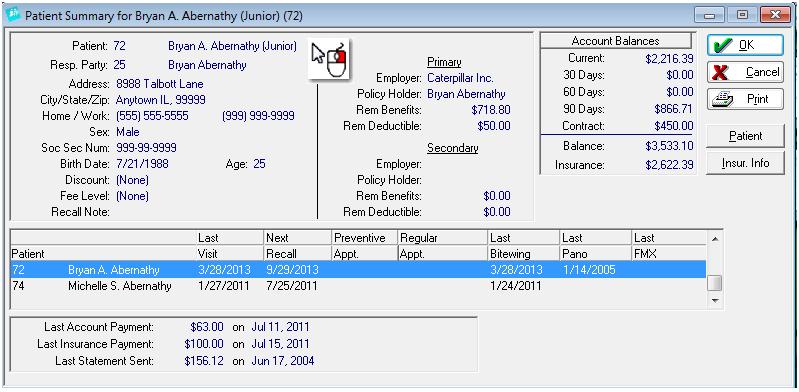Click the 9/29/2013 next recall date

292,270
